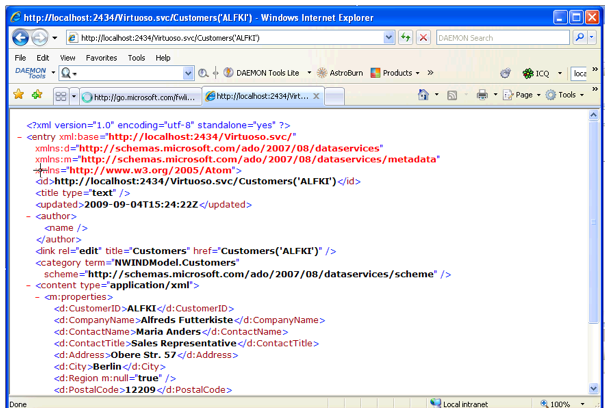Click the vertical scrollbar down arrow
This screenshot has height=420, width=613.
[x=593, y=388]
